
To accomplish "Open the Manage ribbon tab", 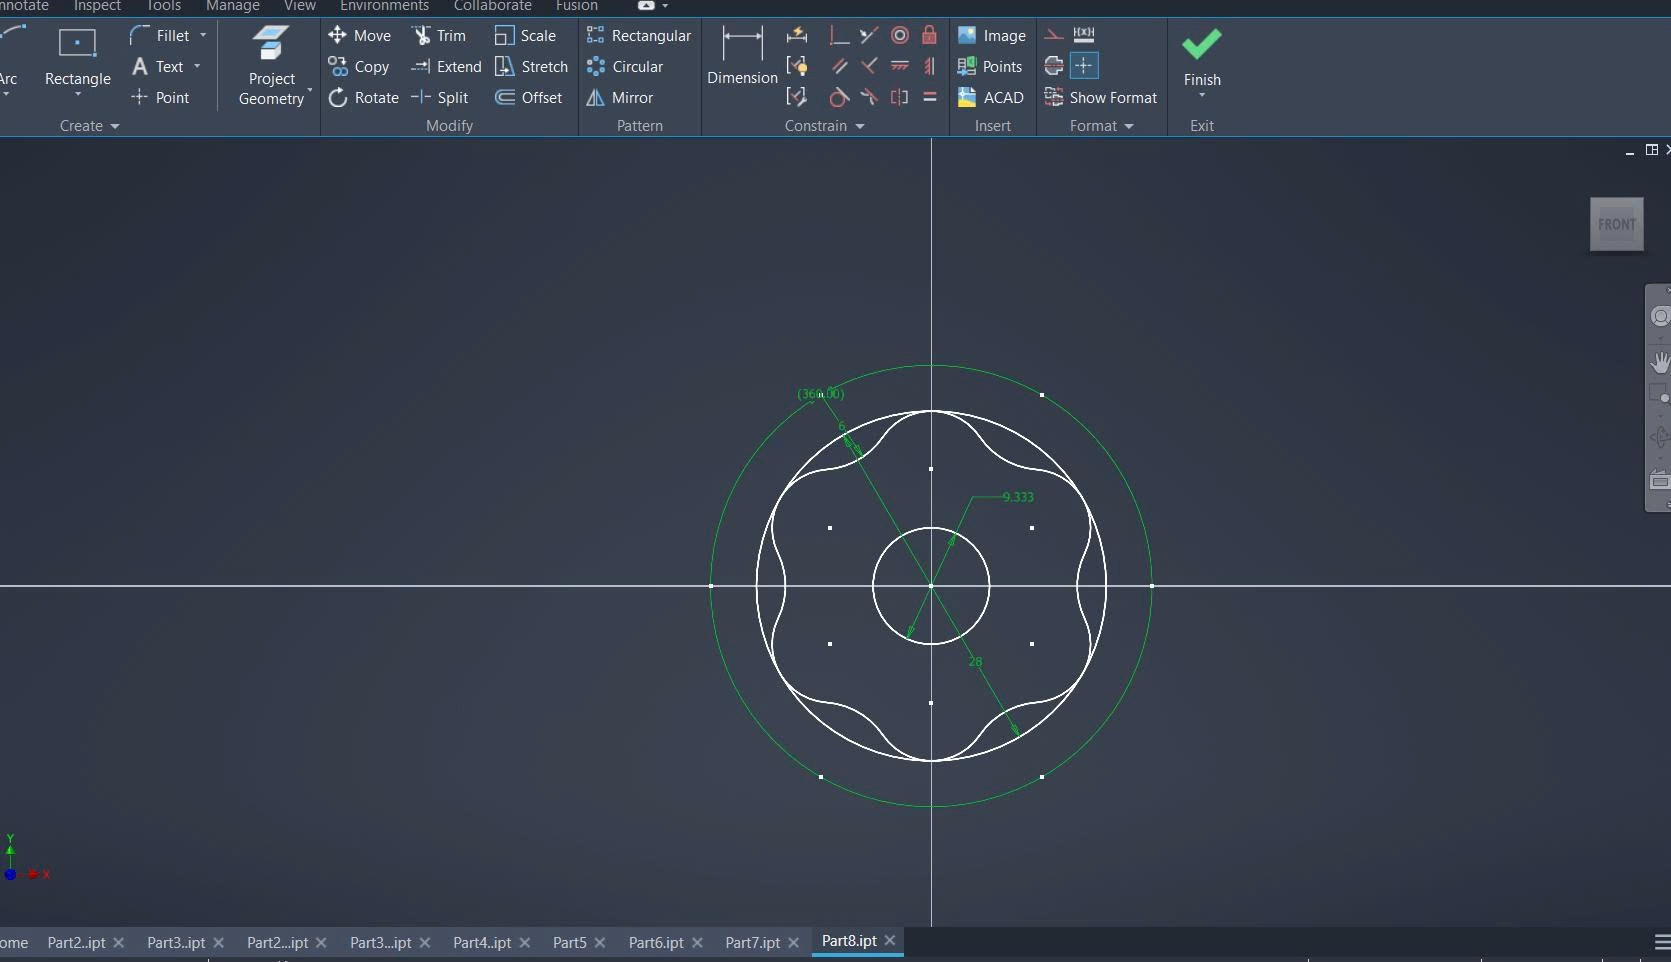I will [x=232, y=6].
